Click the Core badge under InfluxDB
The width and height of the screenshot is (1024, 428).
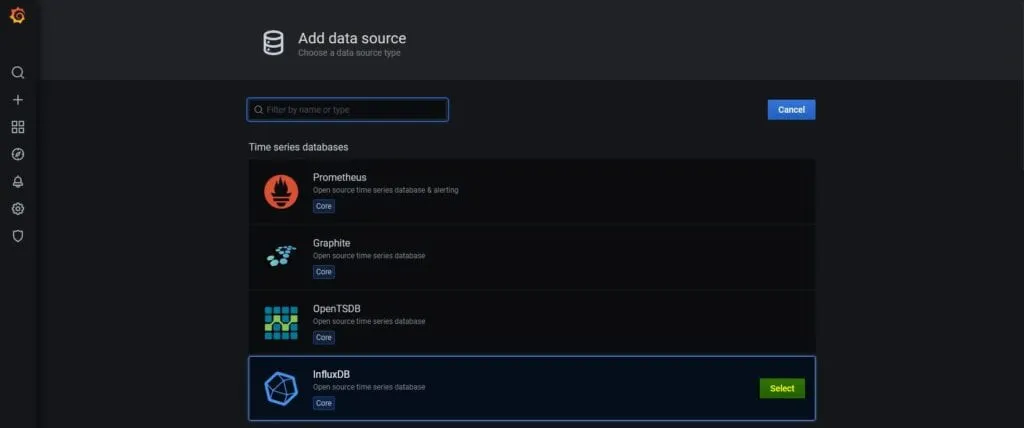pos(323,403)
